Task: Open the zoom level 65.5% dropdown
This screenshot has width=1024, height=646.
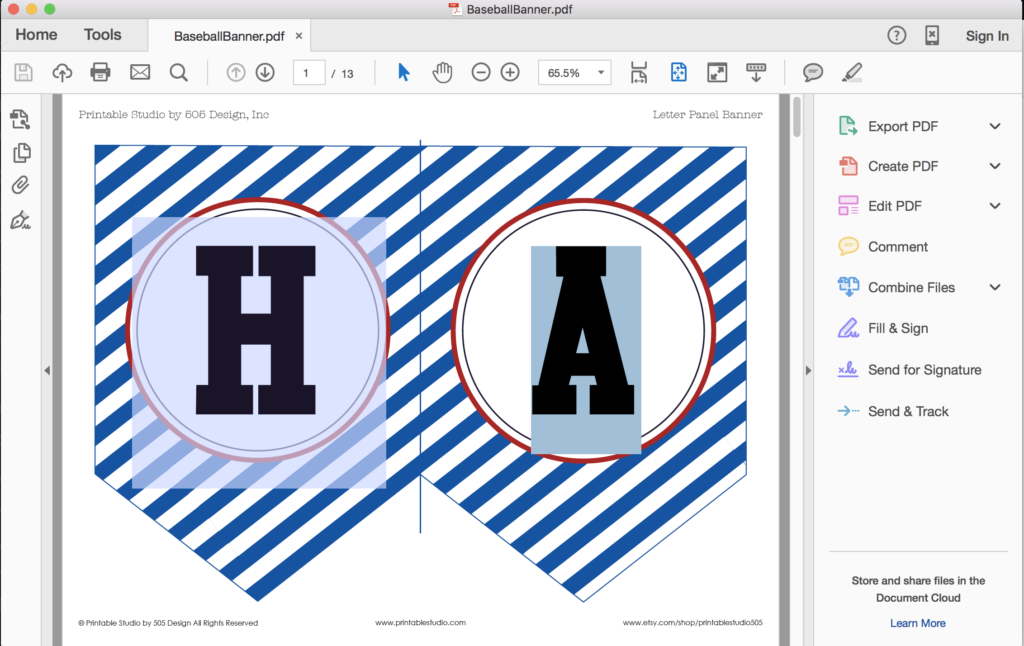Action: point(574,72)
